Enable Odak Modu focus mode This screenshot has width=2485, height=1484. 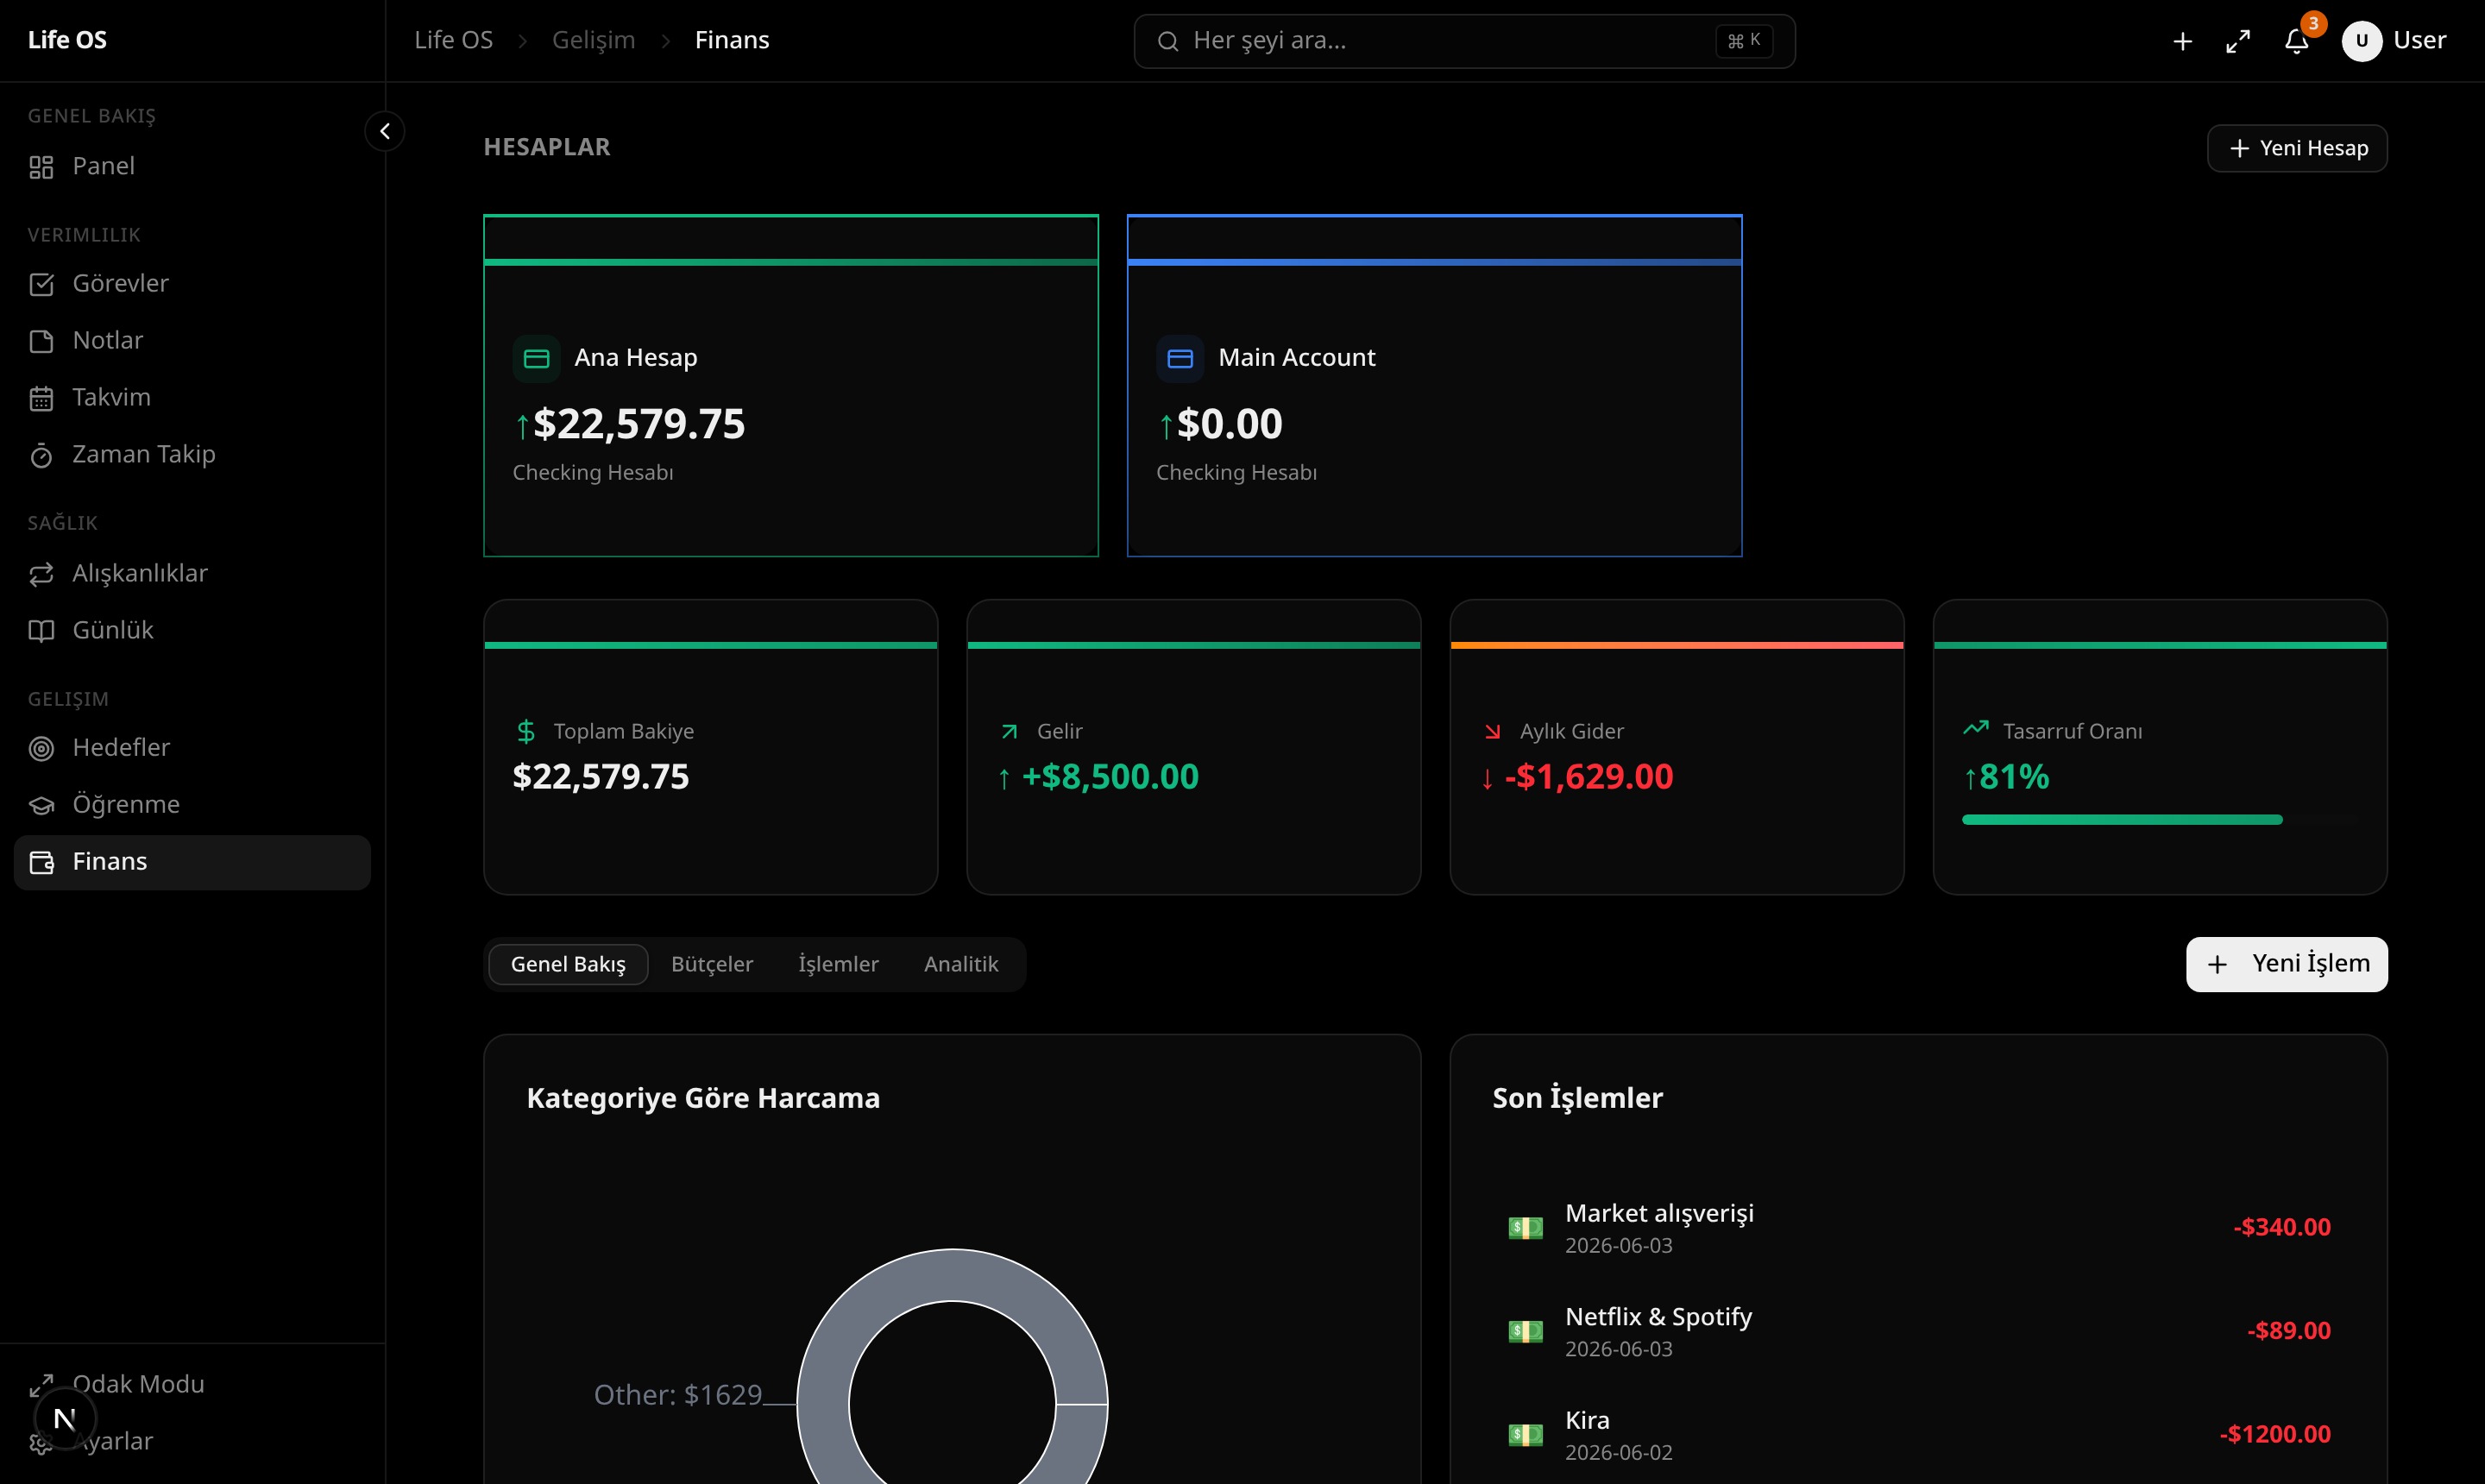coord(192,1385)
